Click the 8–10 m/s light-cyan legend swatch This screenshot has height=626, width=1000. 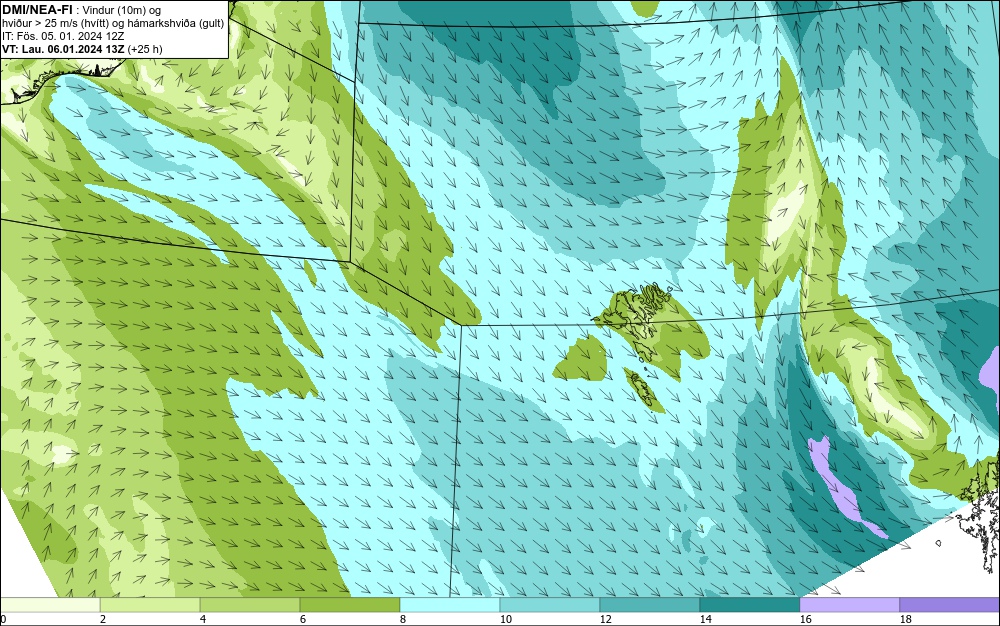pyautogui.click(x=450, y=604)
